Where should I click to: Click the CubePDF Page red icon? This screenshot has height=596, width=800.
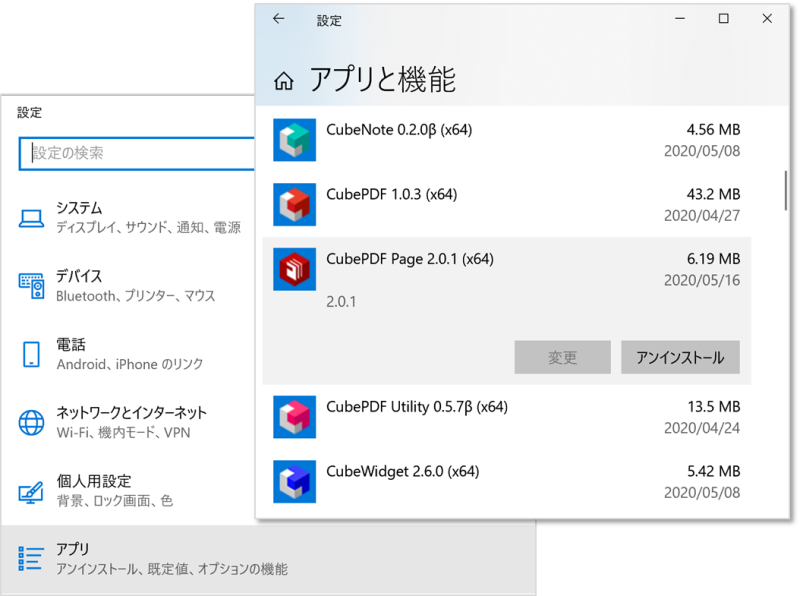(294, 269)
